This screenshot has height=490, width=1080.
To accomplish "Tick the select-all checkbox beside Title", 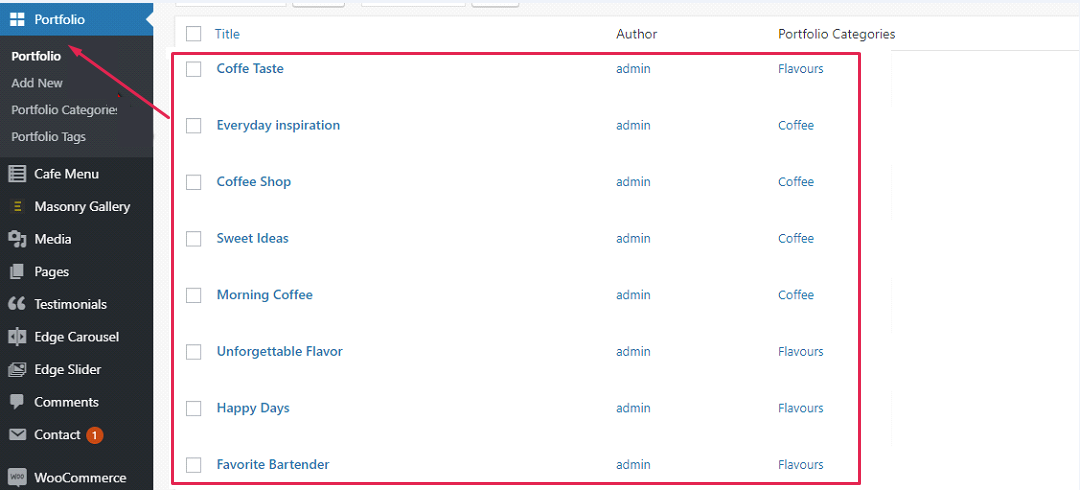I will [x=194, y=34].
